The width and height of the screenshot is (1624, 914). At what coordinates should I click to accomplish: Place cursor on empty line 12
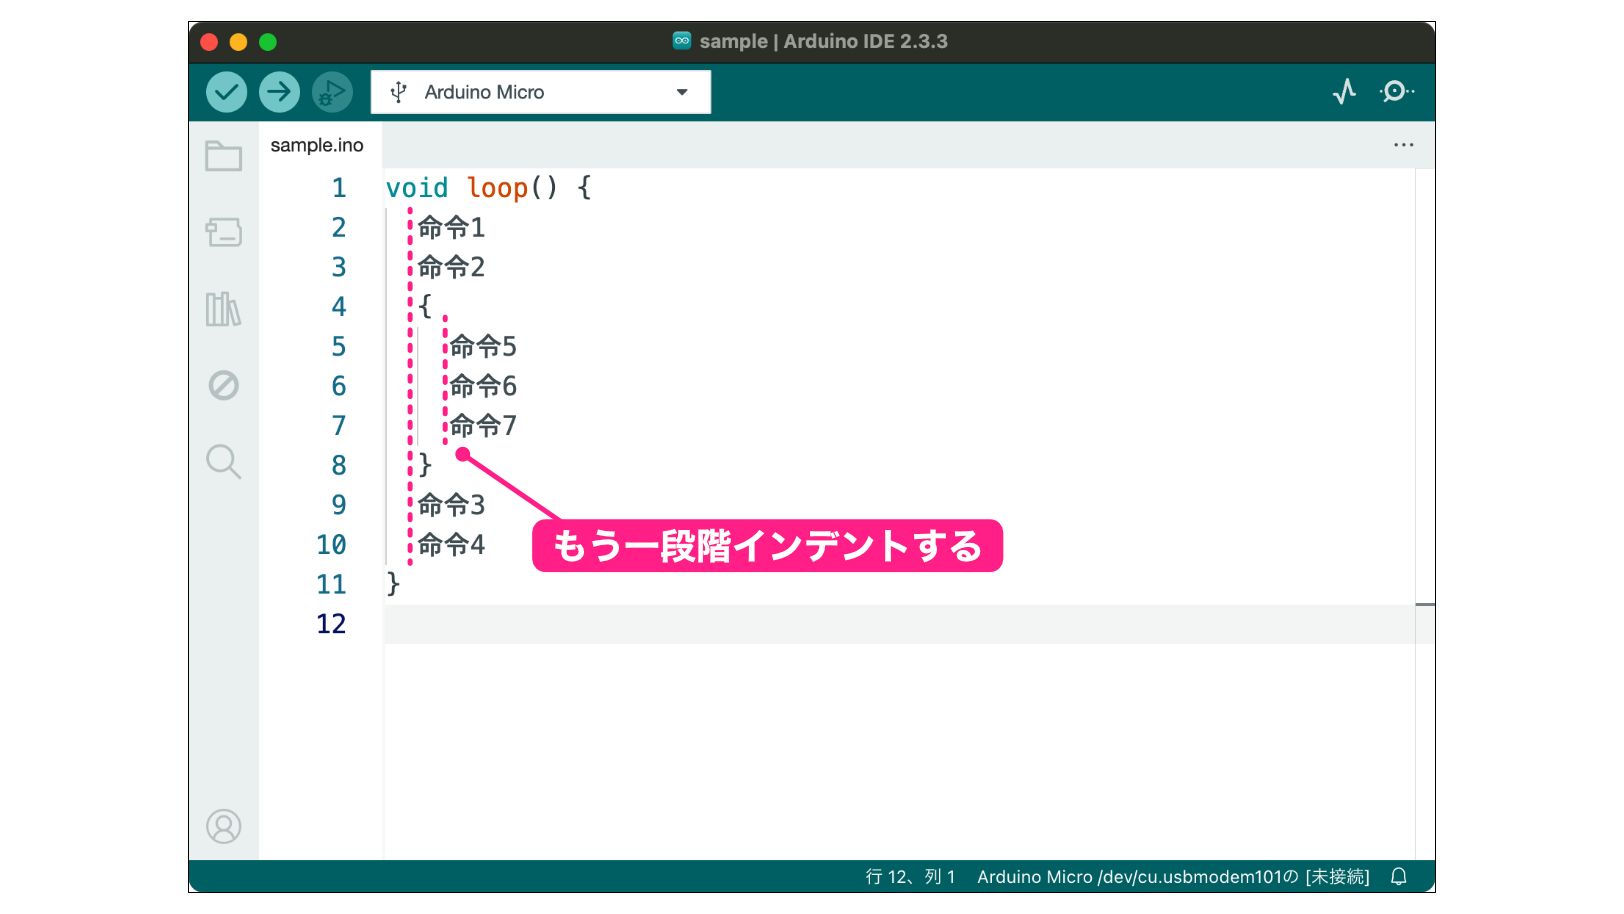point(899,624)
